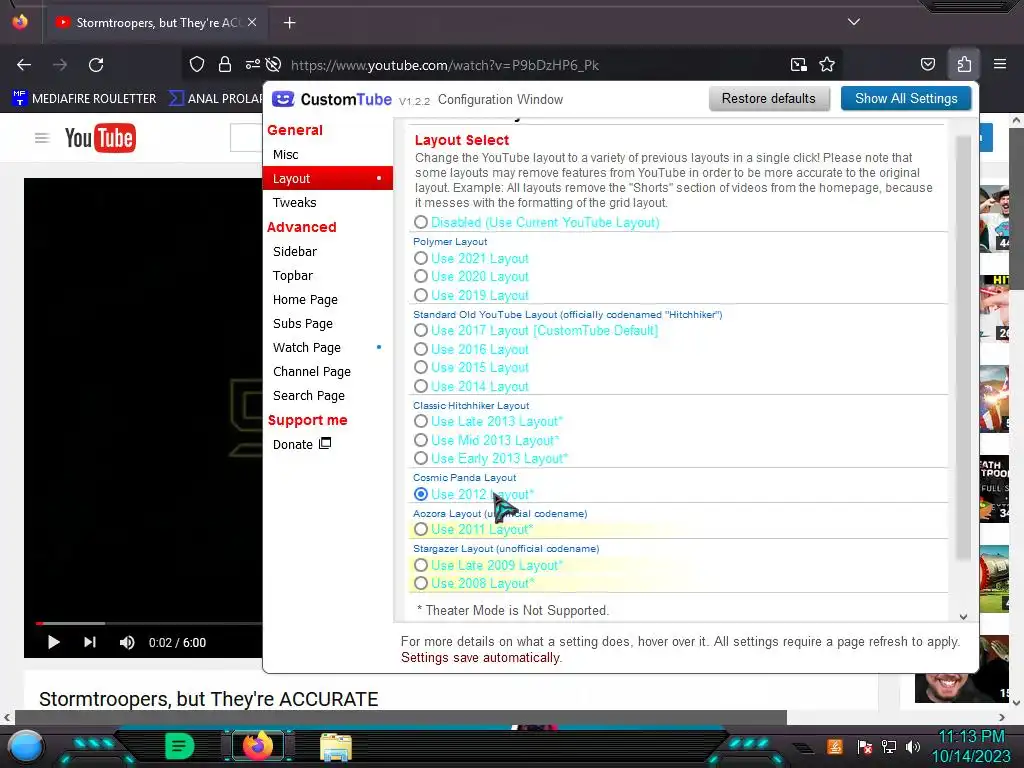The width and height of the screenshot is (1024, 768).
Task: Click the system tray volume icon
Action: pyautogui.click(x=913, y=746)
